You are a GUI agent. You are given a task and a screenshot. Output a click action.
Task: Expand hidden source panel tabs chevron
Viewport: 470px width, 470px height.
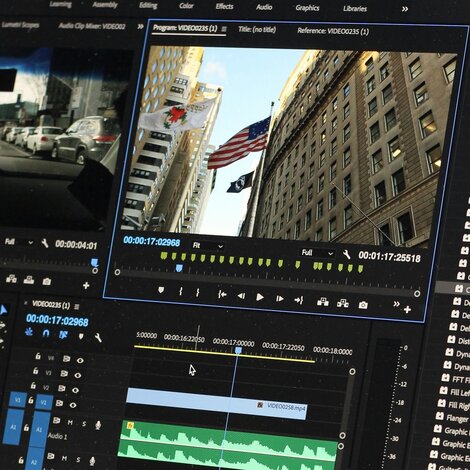140,26
